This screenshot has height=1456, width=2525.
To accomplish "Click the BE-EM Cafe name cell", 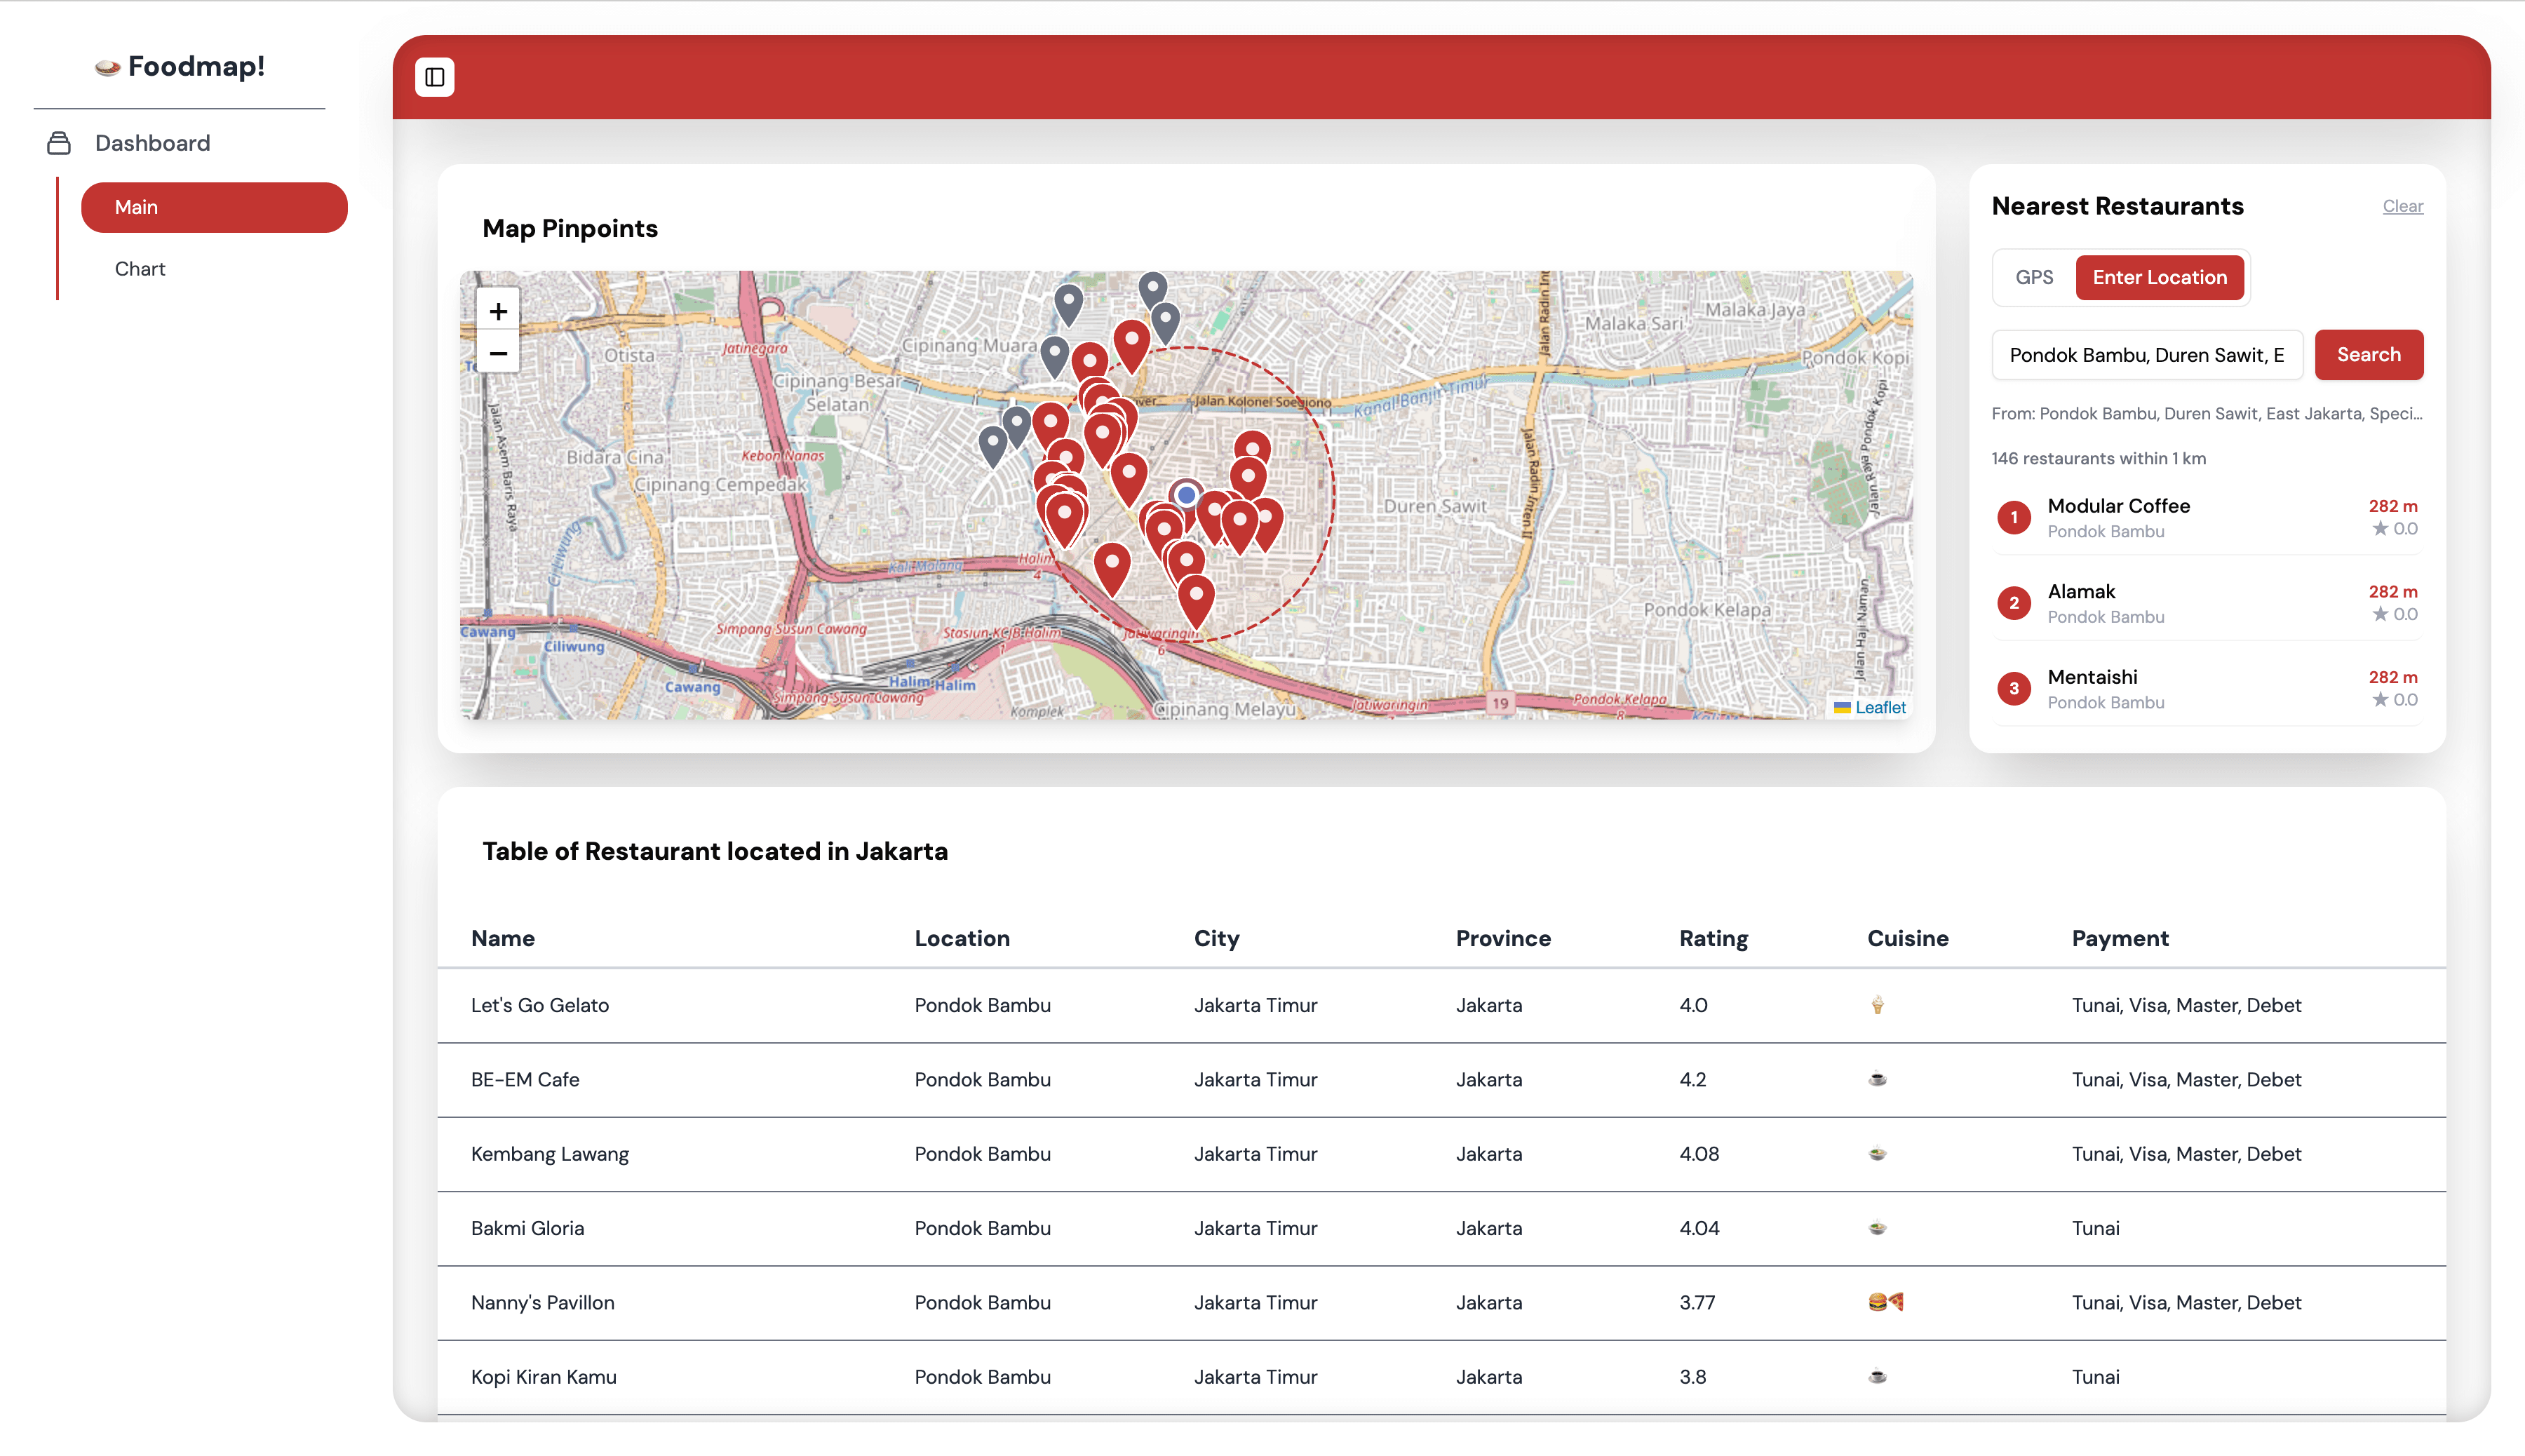I will [x=525, y=1079].
